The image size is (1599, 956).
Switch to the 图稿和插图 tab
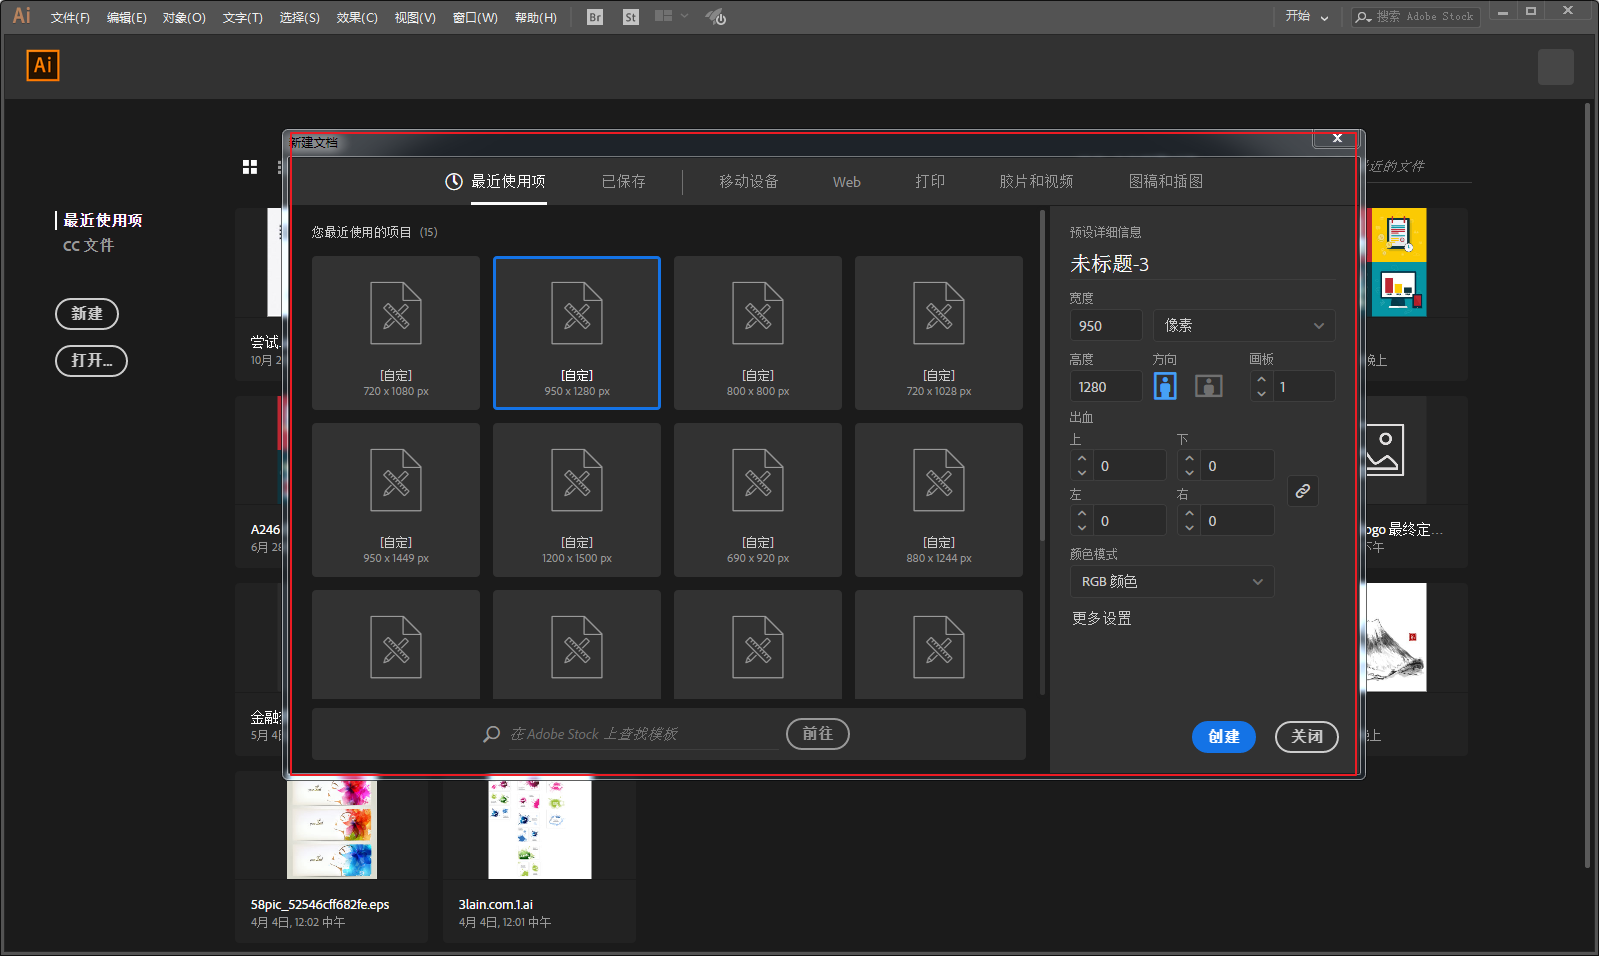(x=1166, y=182)
